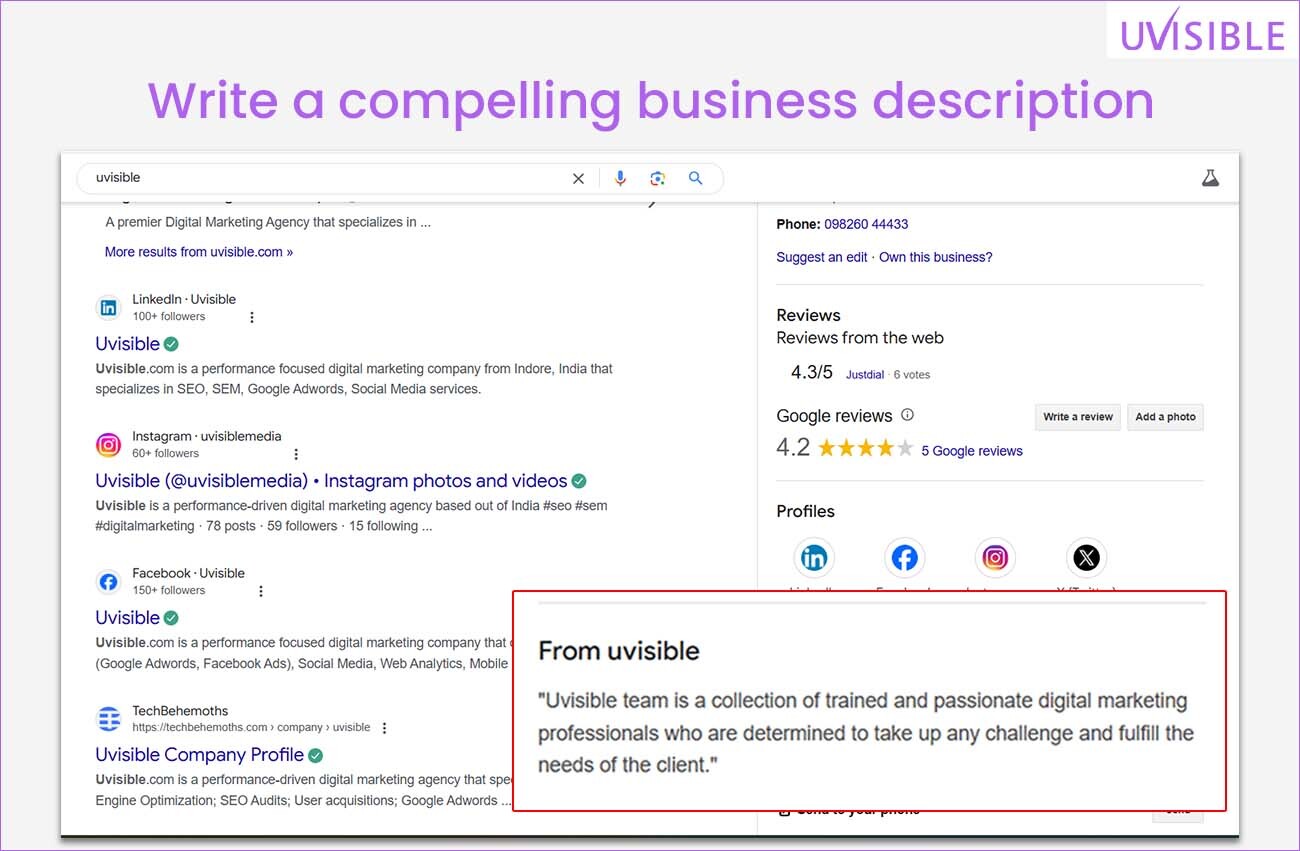
Task: Start voice search with microphone icon
Action: pyautogui.click(x=620, y=178)
